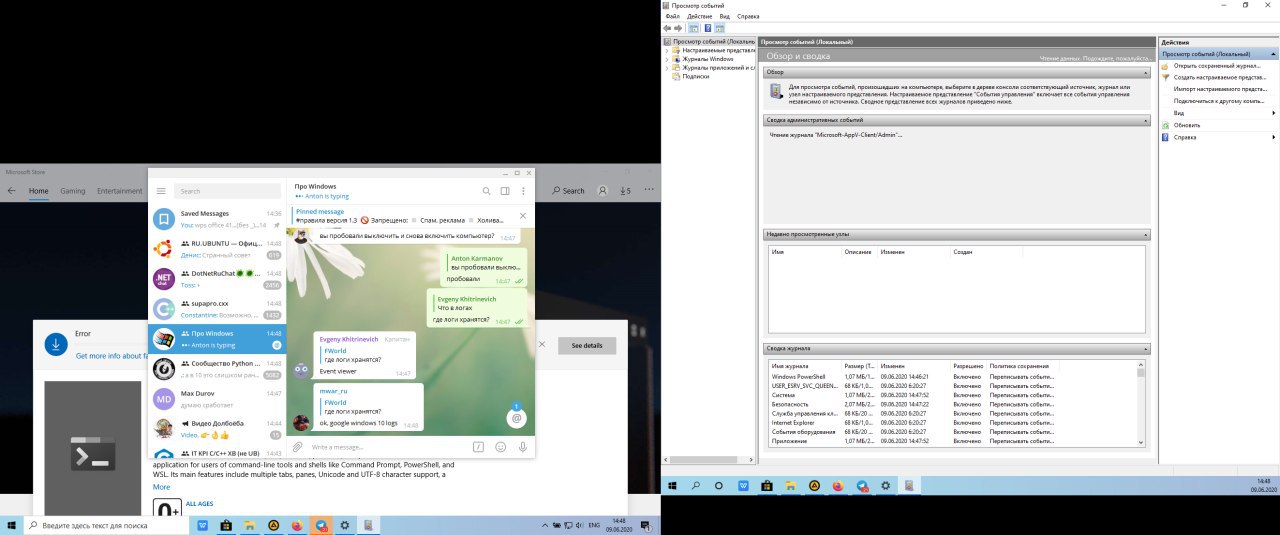
Task: Click See details in the Store error
Action: point(587,345)
